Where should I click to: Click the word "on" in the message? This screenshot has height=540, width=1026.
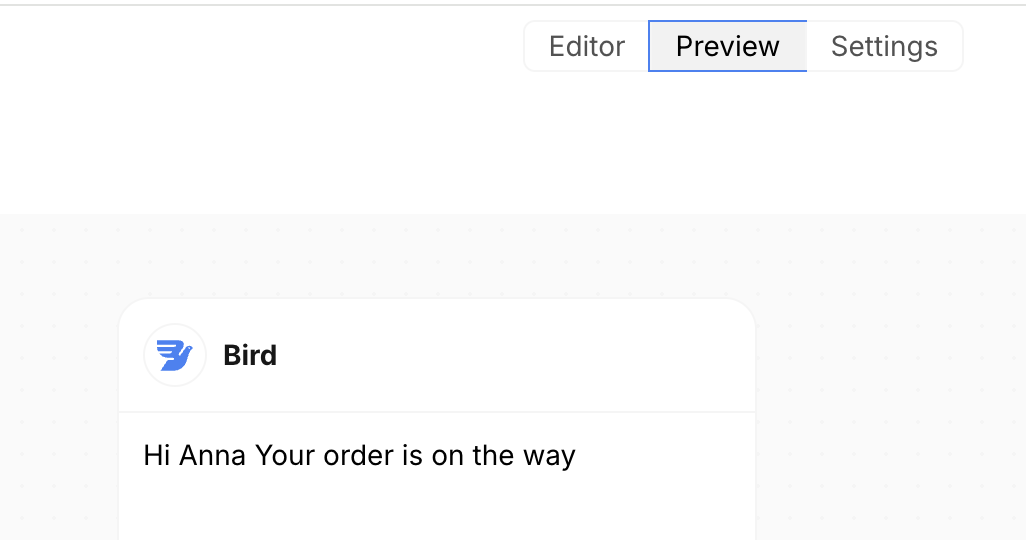click(x=447, y=456)
